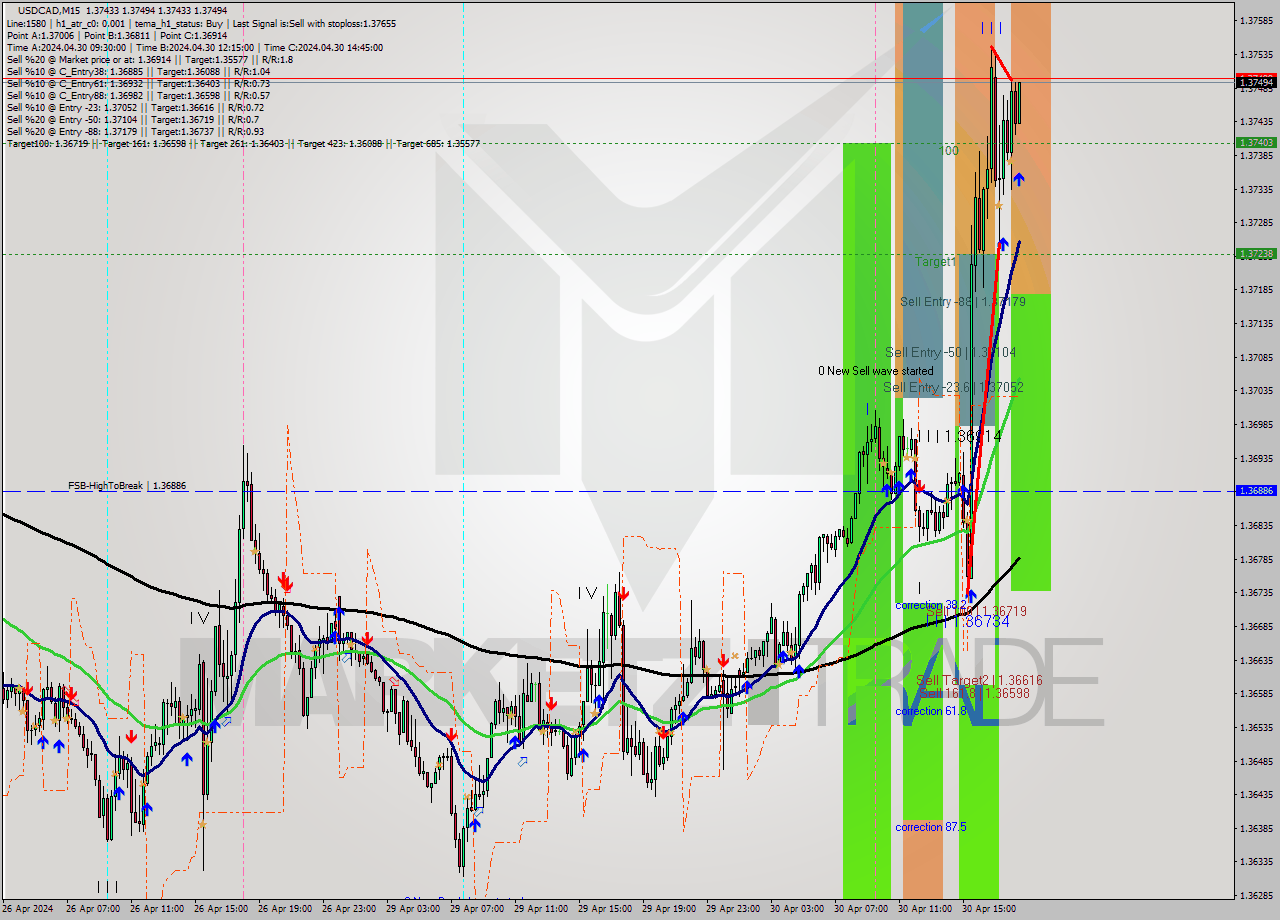Click the 1.37135 price axis label
This screenshot has width=1280, height=920.
pos(1256,323)
